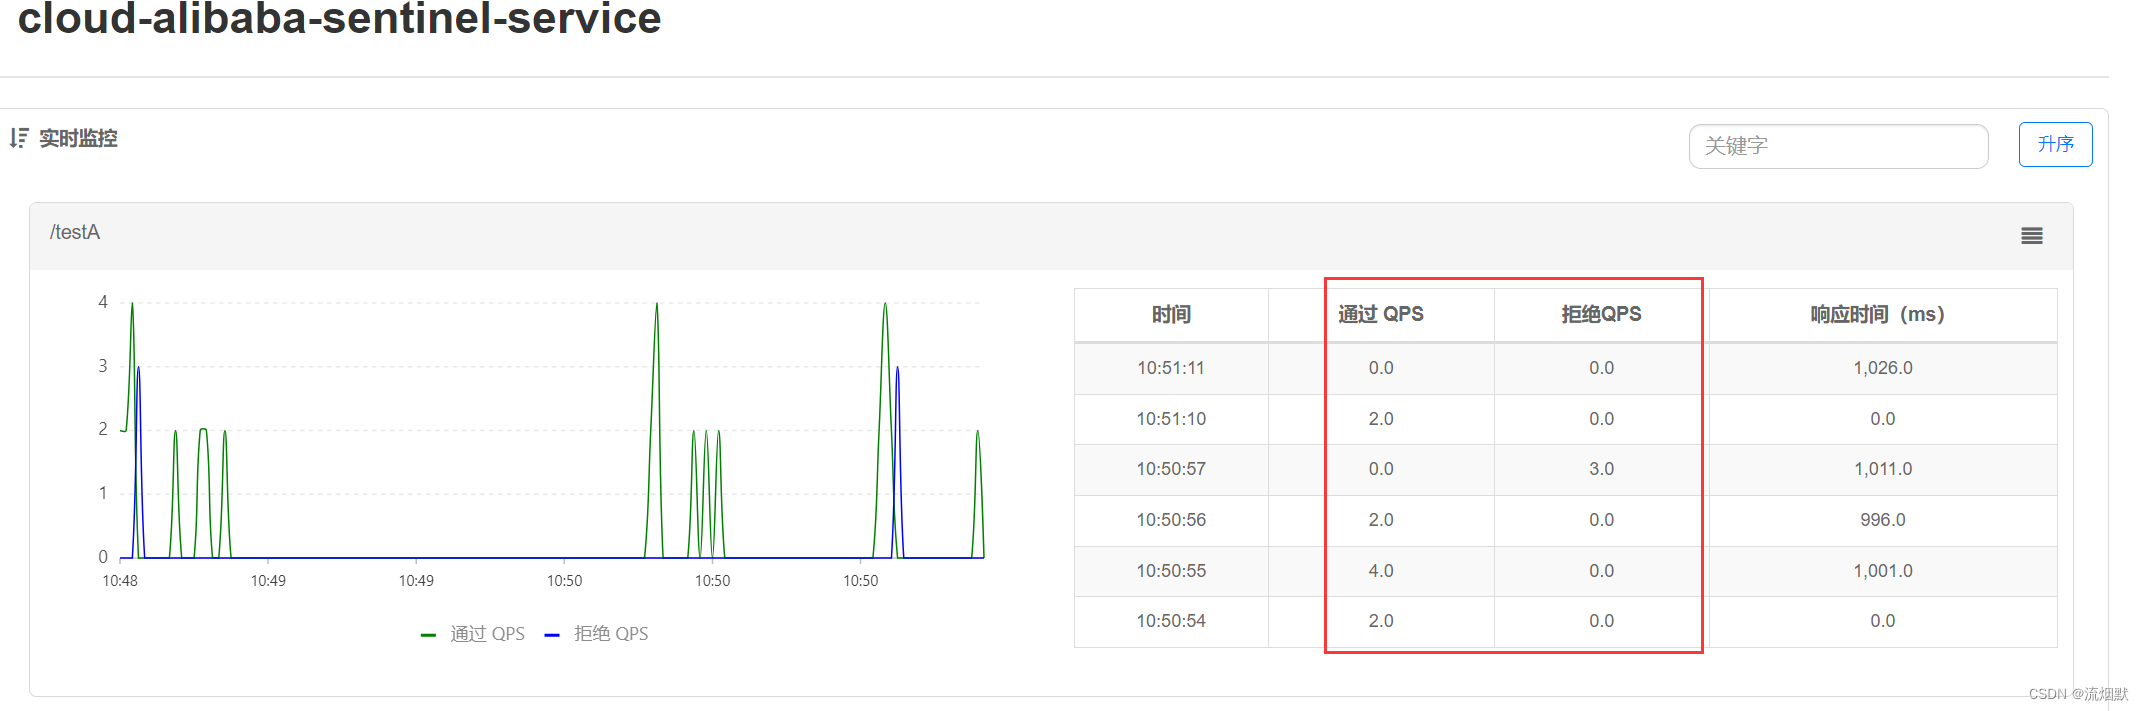Click the 1,011.0 response time value
The width and height of the screenshot is (2144, 711).
tap(1883, 469)
